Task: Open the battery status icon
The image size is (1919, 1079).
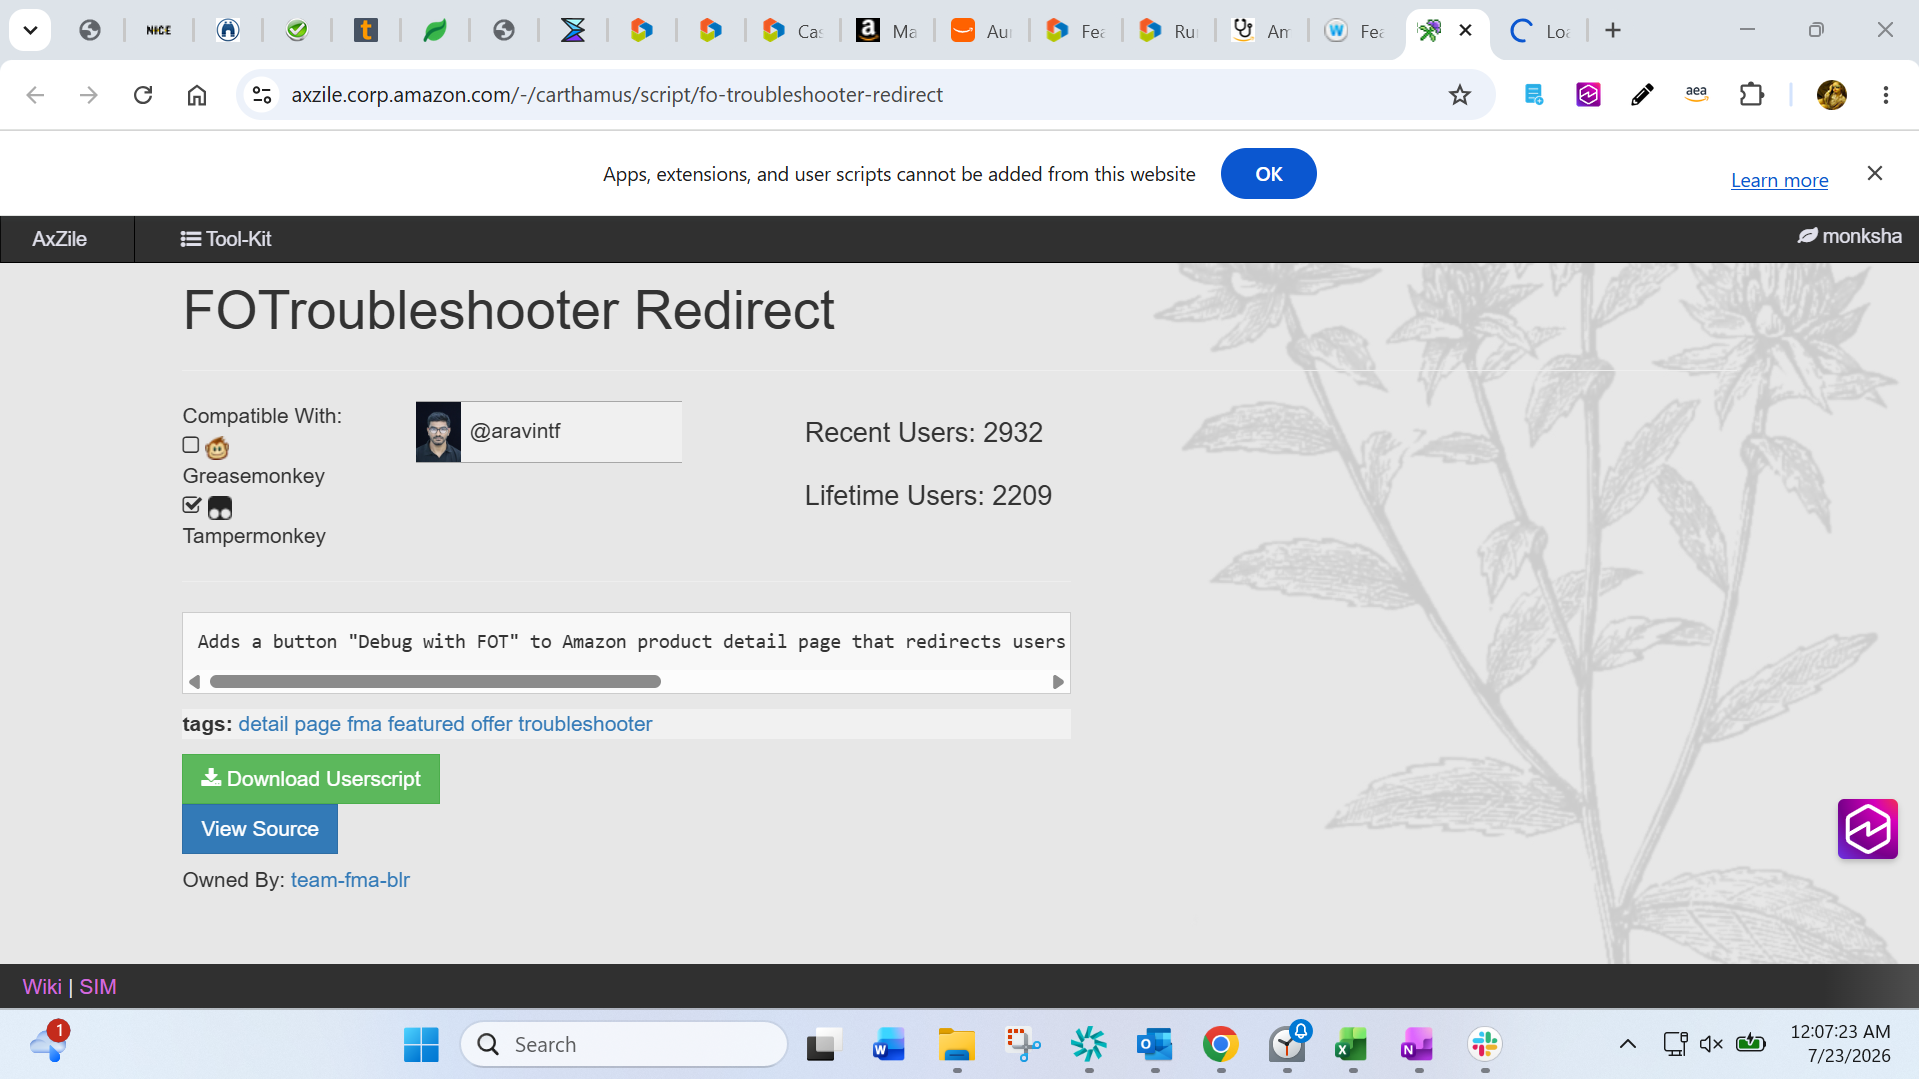Action: [x=1751, y=1045]
